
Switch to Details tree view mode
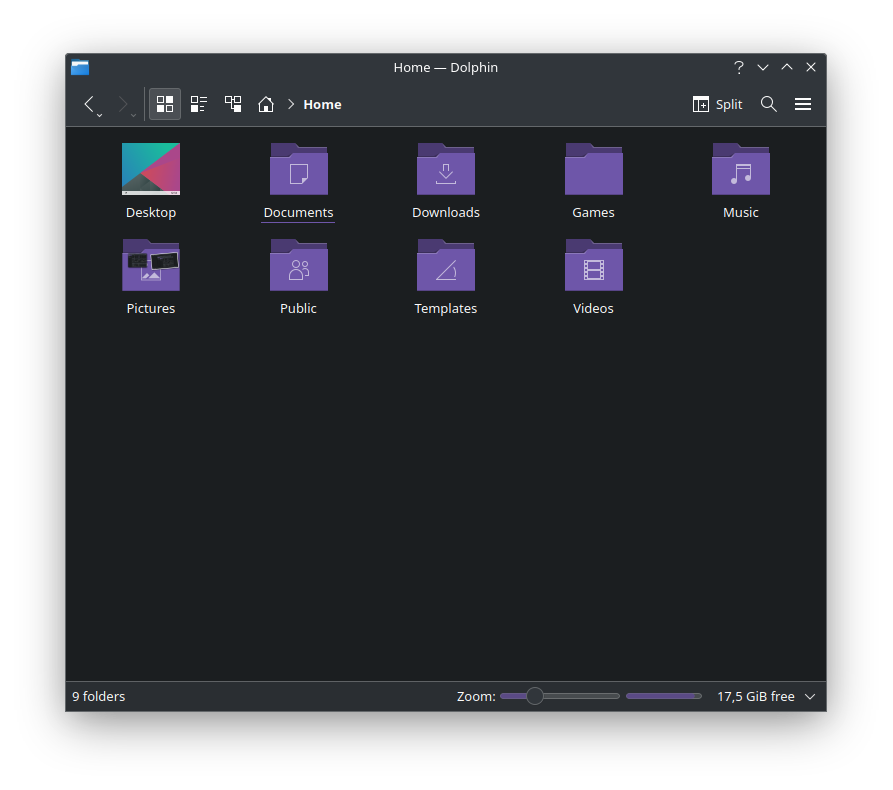tap(233, 104)
